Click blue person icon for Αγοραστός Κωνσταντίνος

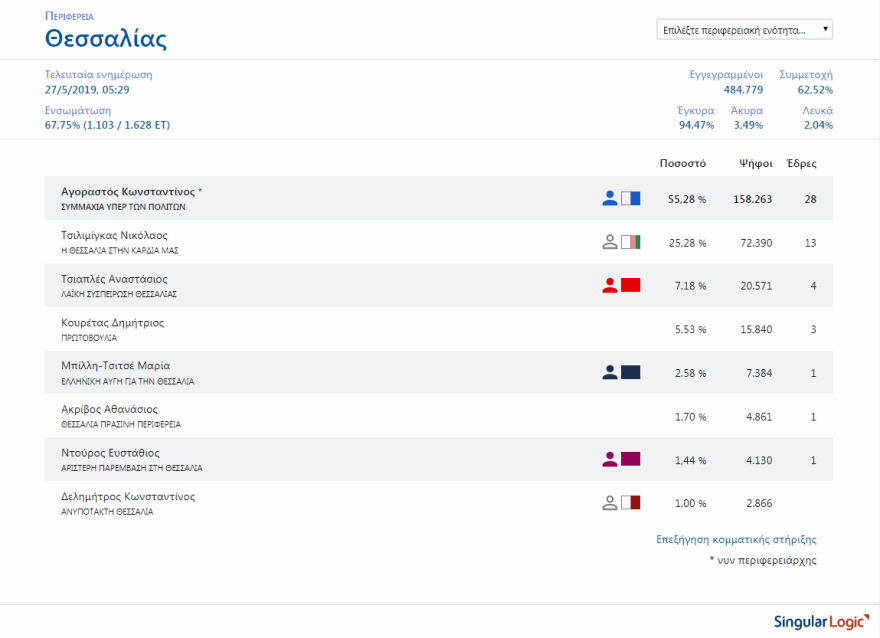(610, 199)
